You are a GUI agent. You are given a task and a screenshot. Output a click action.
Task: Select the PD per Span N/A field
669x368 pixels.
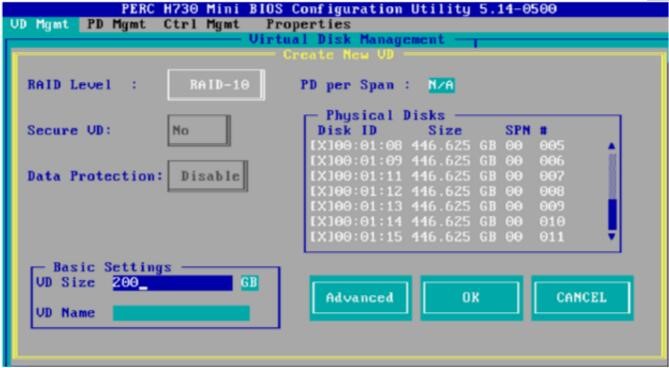[441, 85]
